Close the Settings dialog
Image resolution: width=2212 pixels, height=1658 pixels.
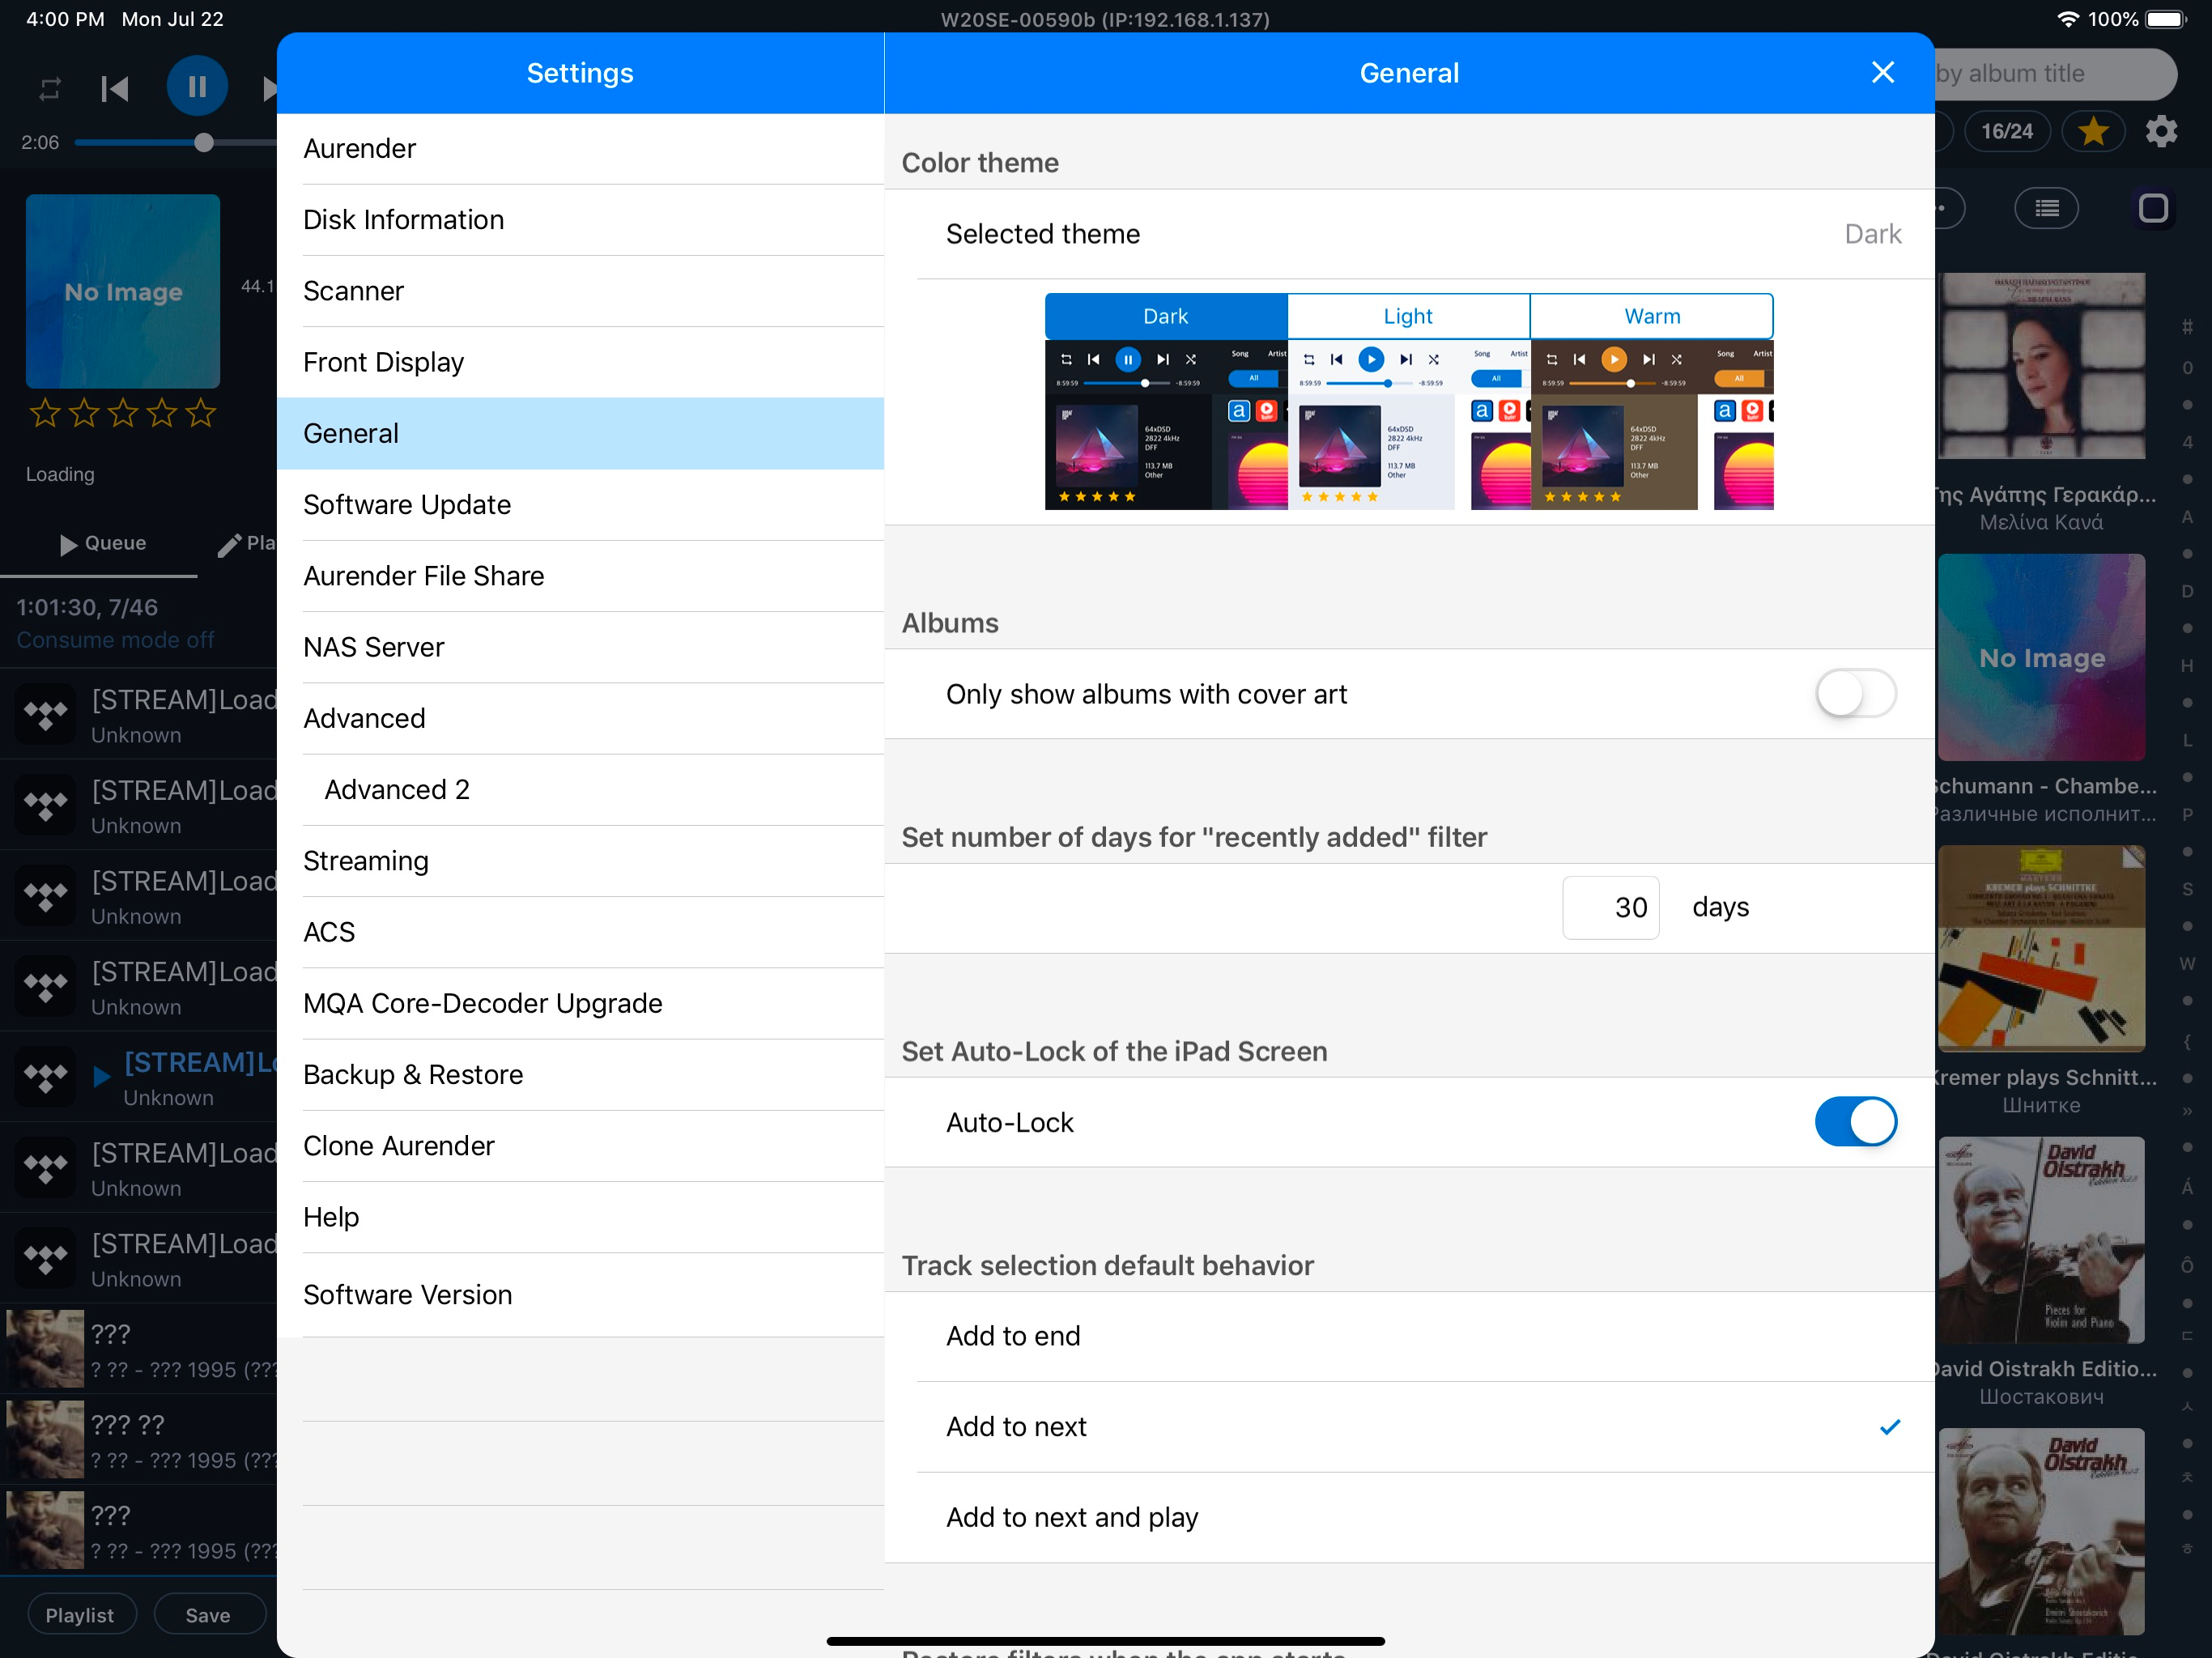click(x=1882, y=72)
